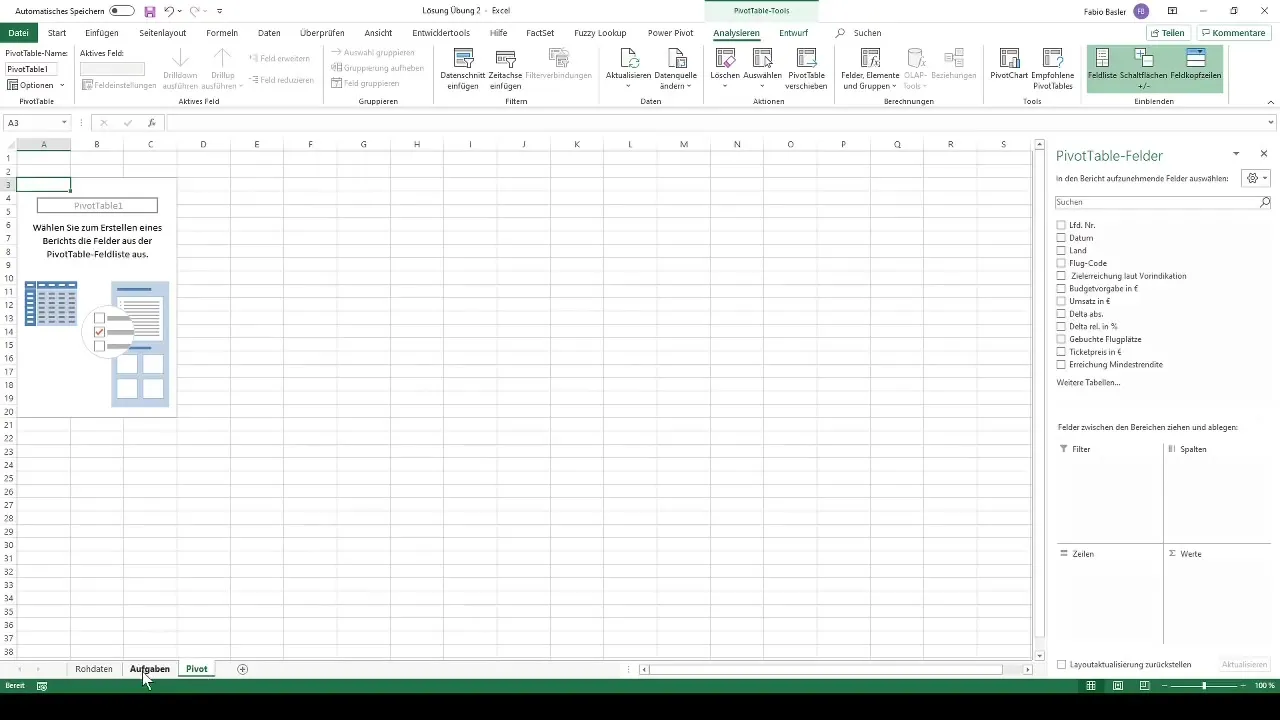Click the macro recording icon in status bar
Viewport: 1280px width, 720px height.
pos(42,686)
